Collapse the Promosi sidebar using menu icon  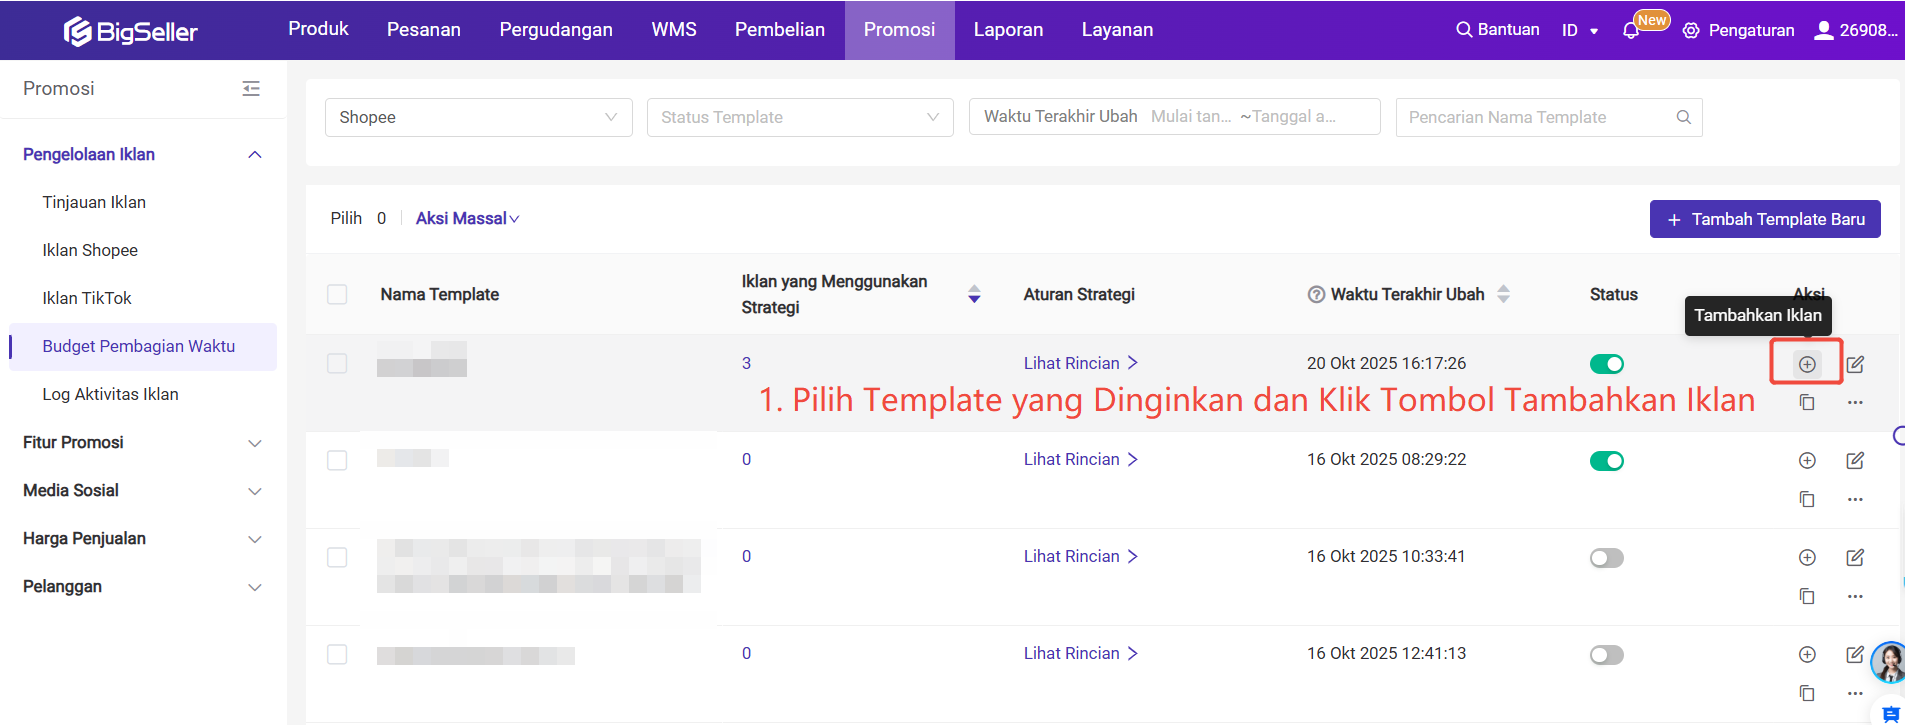(x=251, y=89)
